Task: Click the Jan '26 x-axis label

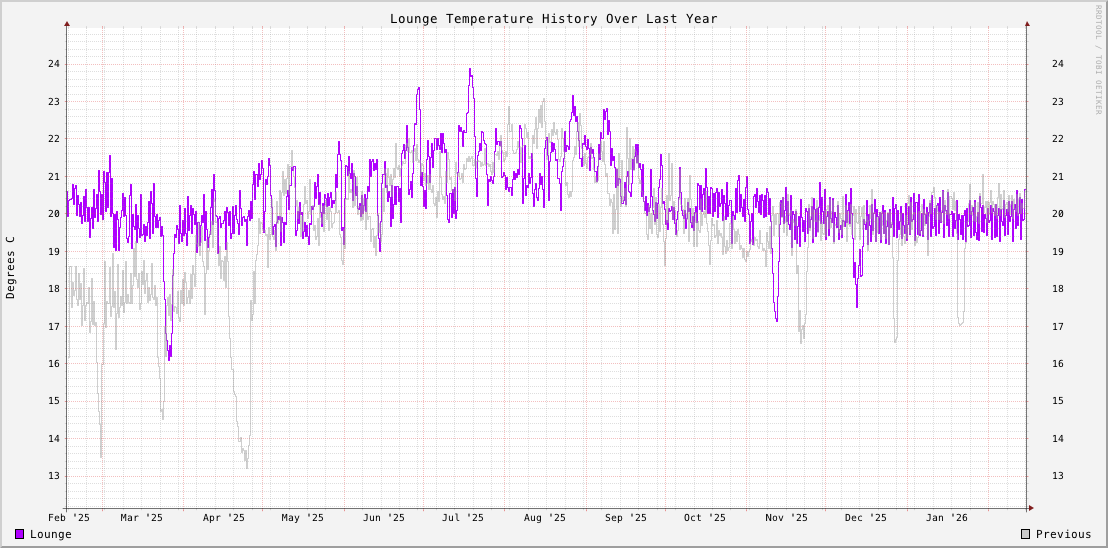Action: tap(947, 518)
